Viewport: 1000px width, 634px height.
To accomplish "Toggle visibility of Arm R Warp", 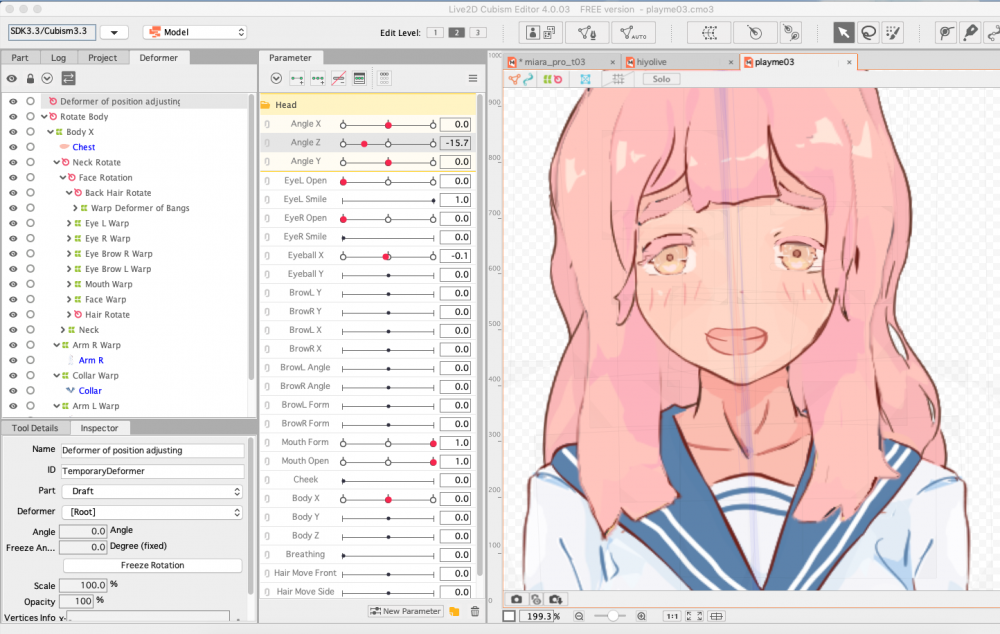I will point(13,345).
